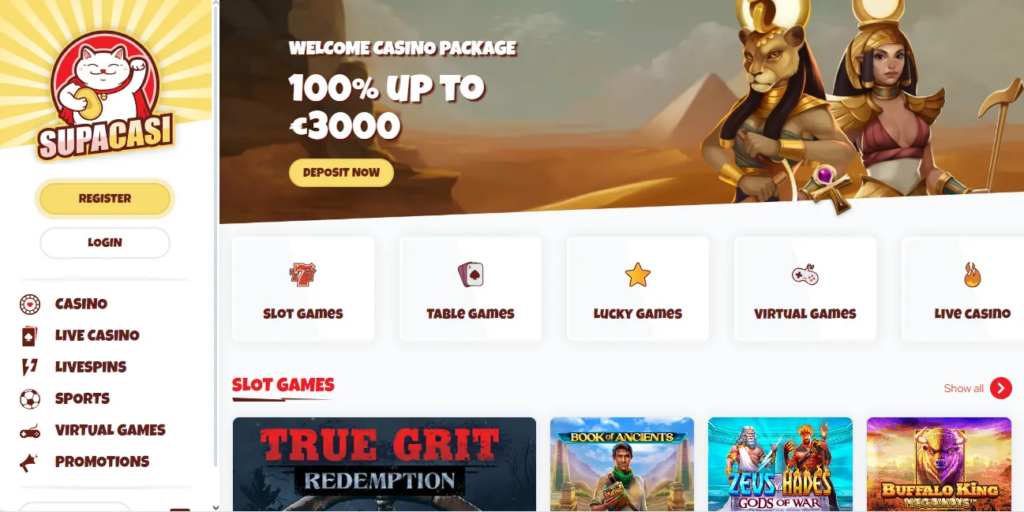Launch the True Grit Redemption game thumbnail
Viewport: 1024px width, 512px height.
pyautogui.click(x=384, y=464)
